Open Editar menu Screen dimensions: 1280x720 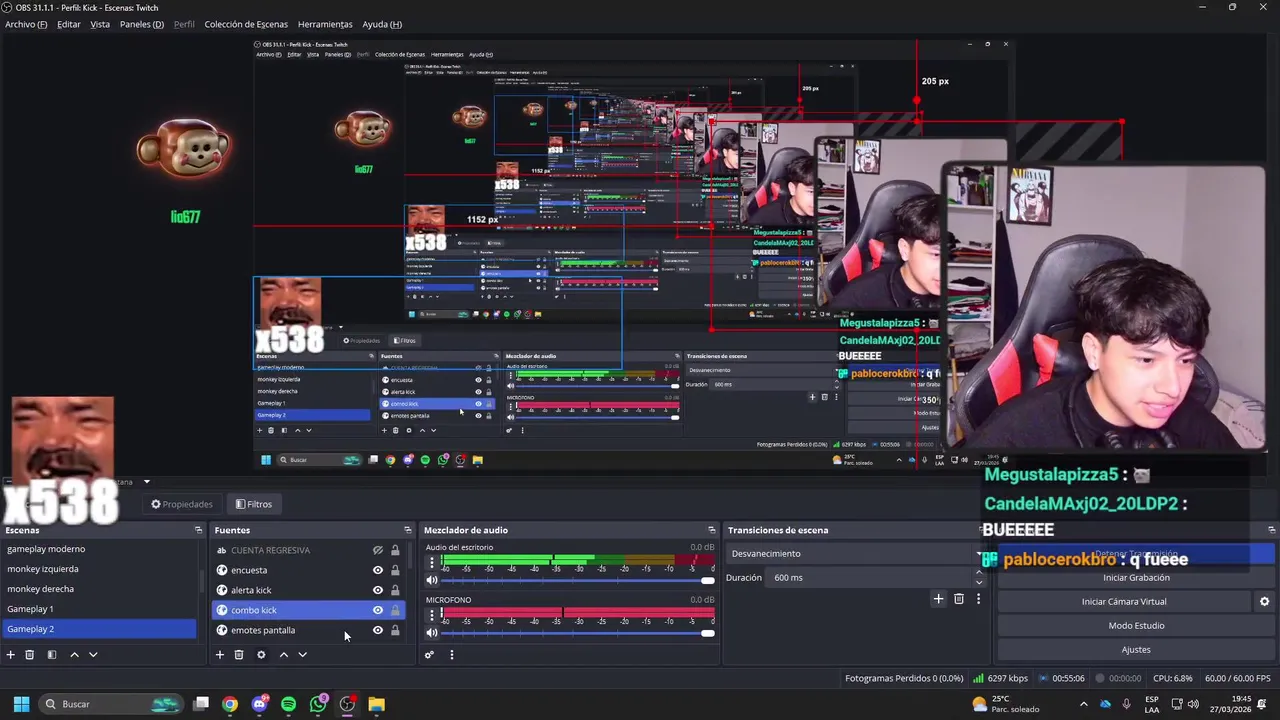point(69,24)
